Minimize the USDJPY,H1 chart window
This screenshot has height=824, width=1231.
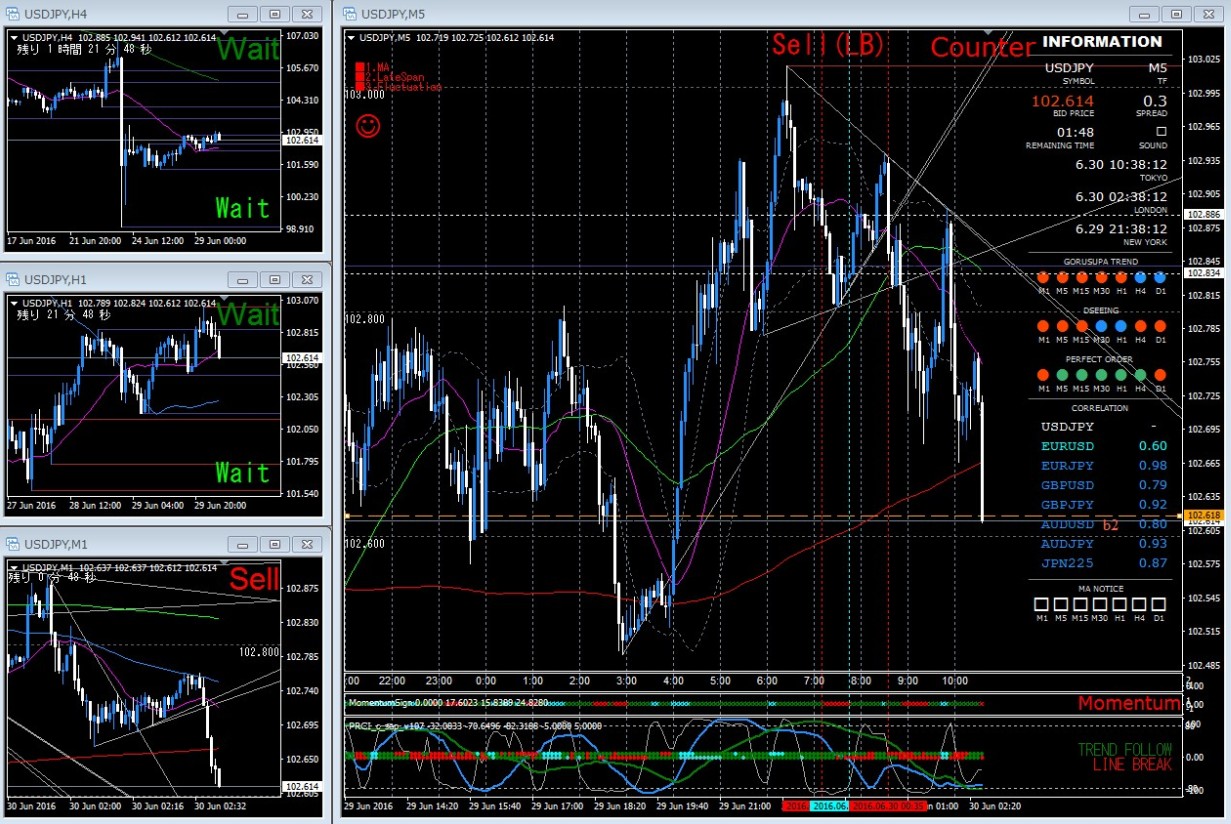(x=243, y=279)
